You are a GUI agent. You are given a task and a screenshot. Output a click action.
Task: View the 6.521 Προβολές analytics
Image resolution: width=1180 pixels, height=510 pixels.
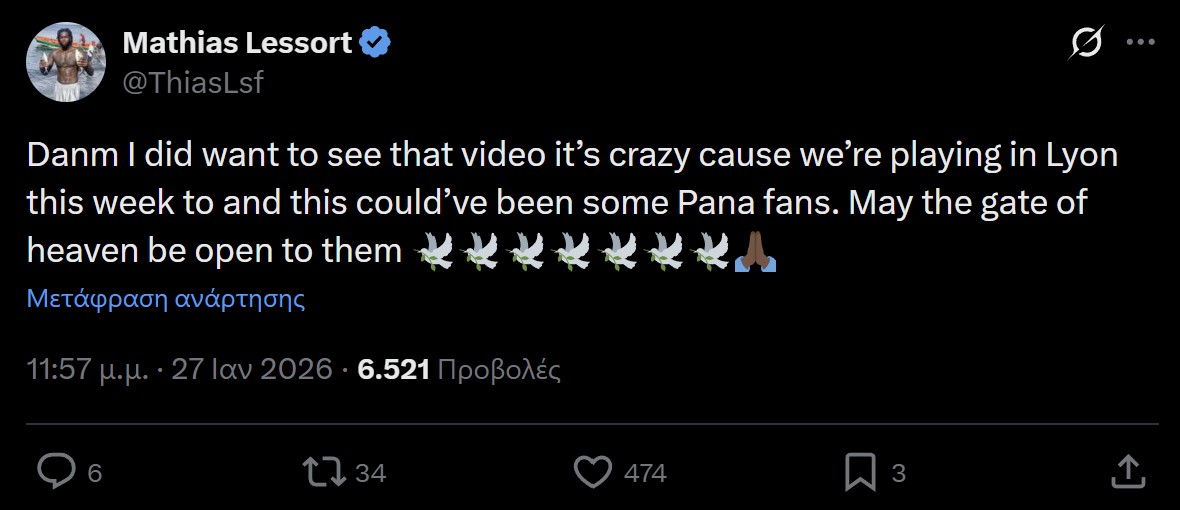click(x=459, y=370)
